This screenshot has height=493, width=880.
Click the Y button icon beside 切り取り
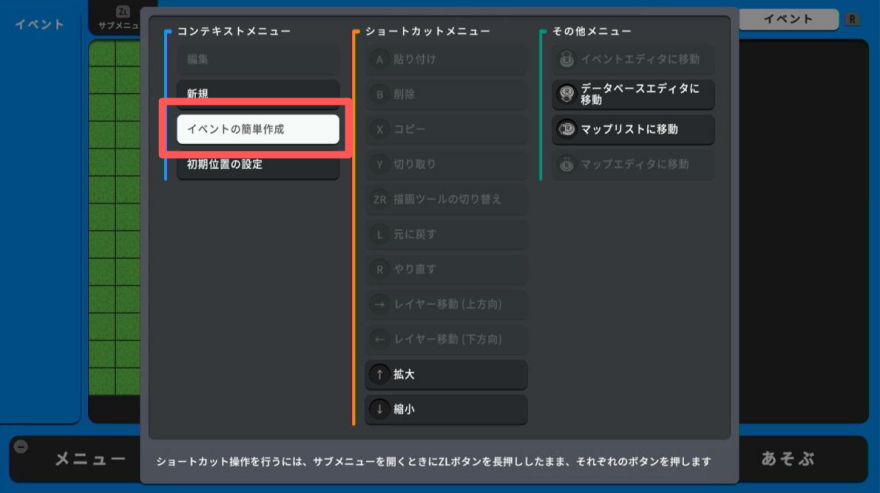379,165
